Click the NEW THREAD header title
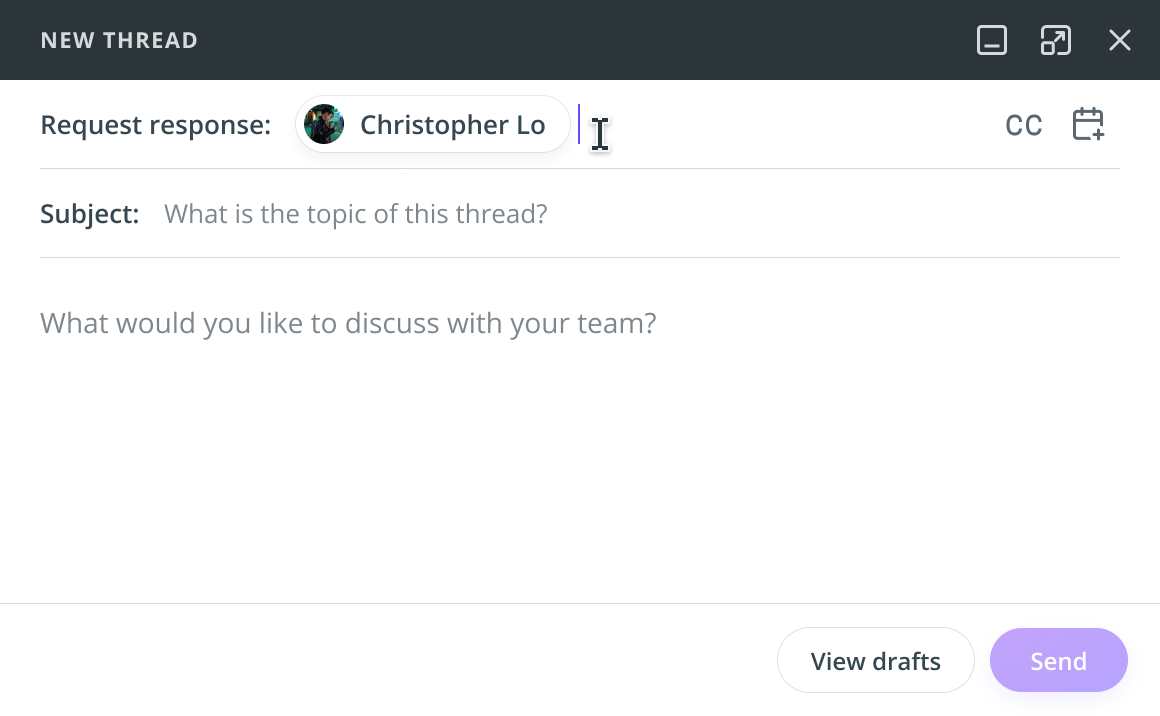The image size is (1160, 716). pos(119,40)
